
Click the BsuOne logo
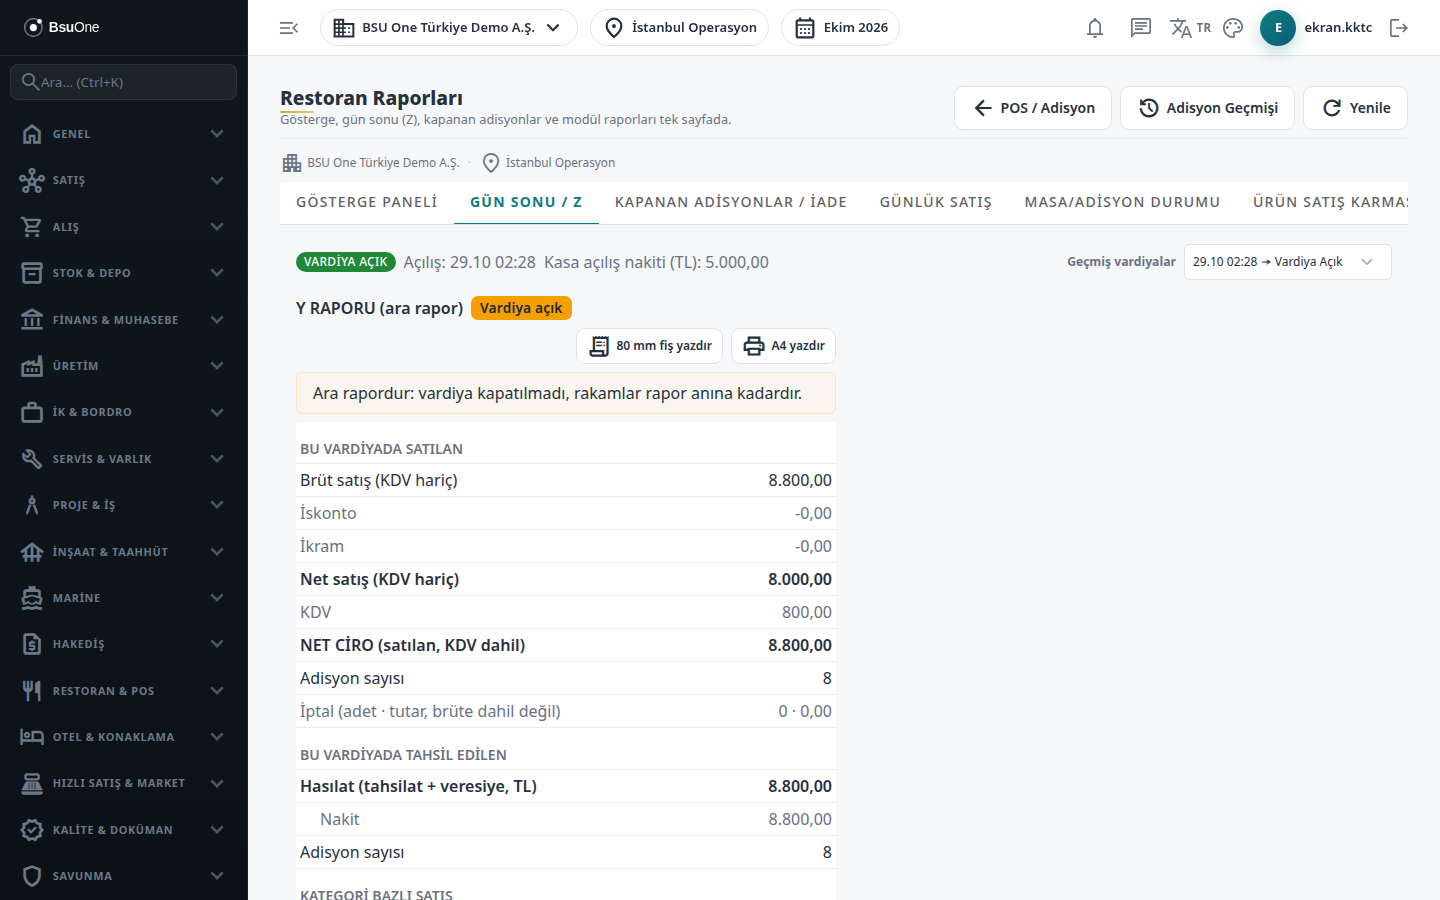[62, 27]
